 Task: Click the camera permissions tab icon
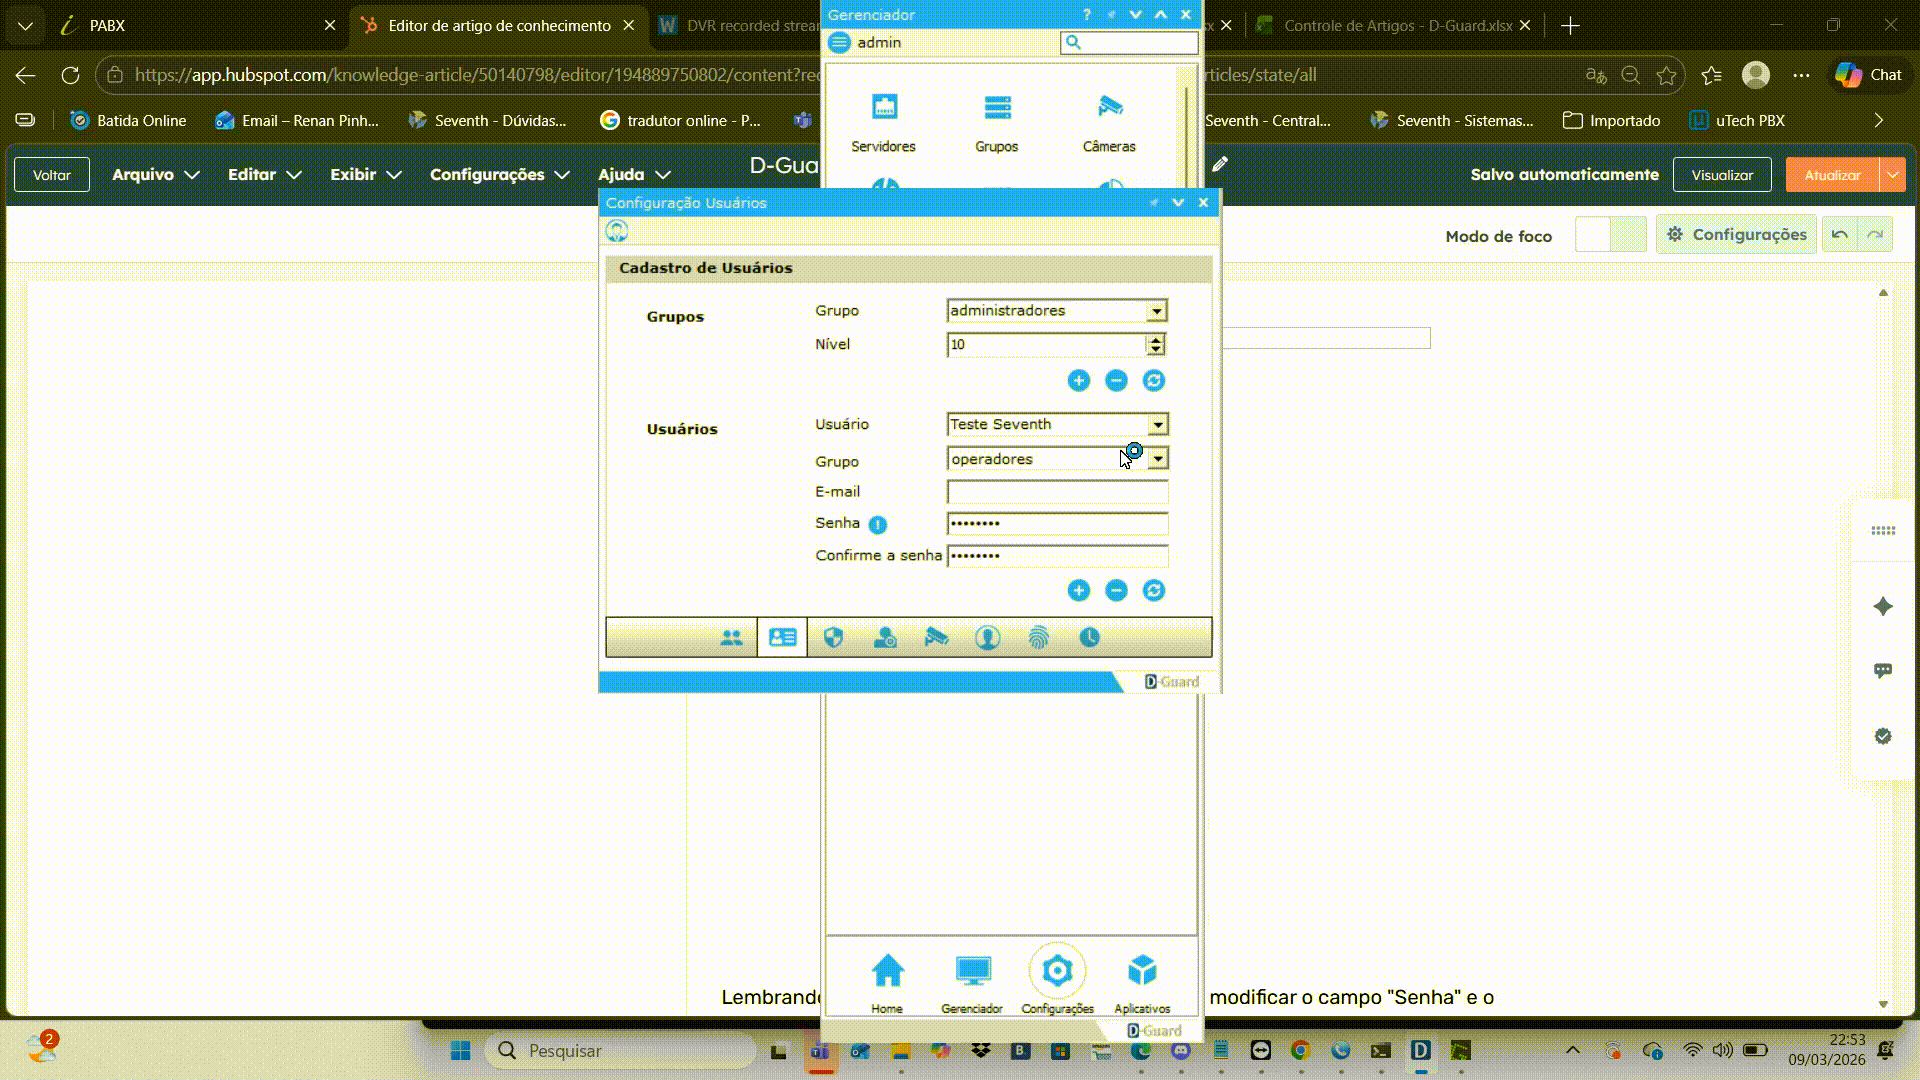click(x=936, y=638)
